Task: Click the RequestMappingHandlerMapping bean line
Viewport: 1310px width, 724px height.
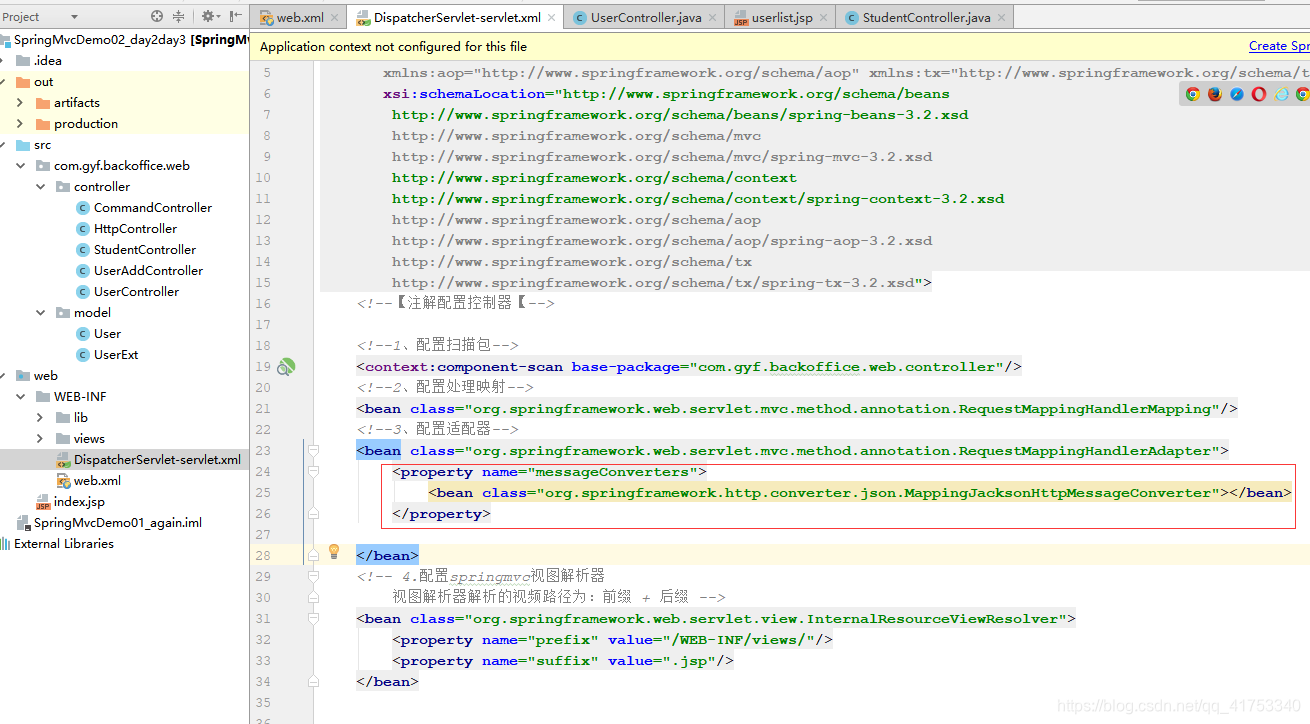Action: click(797, 409)
